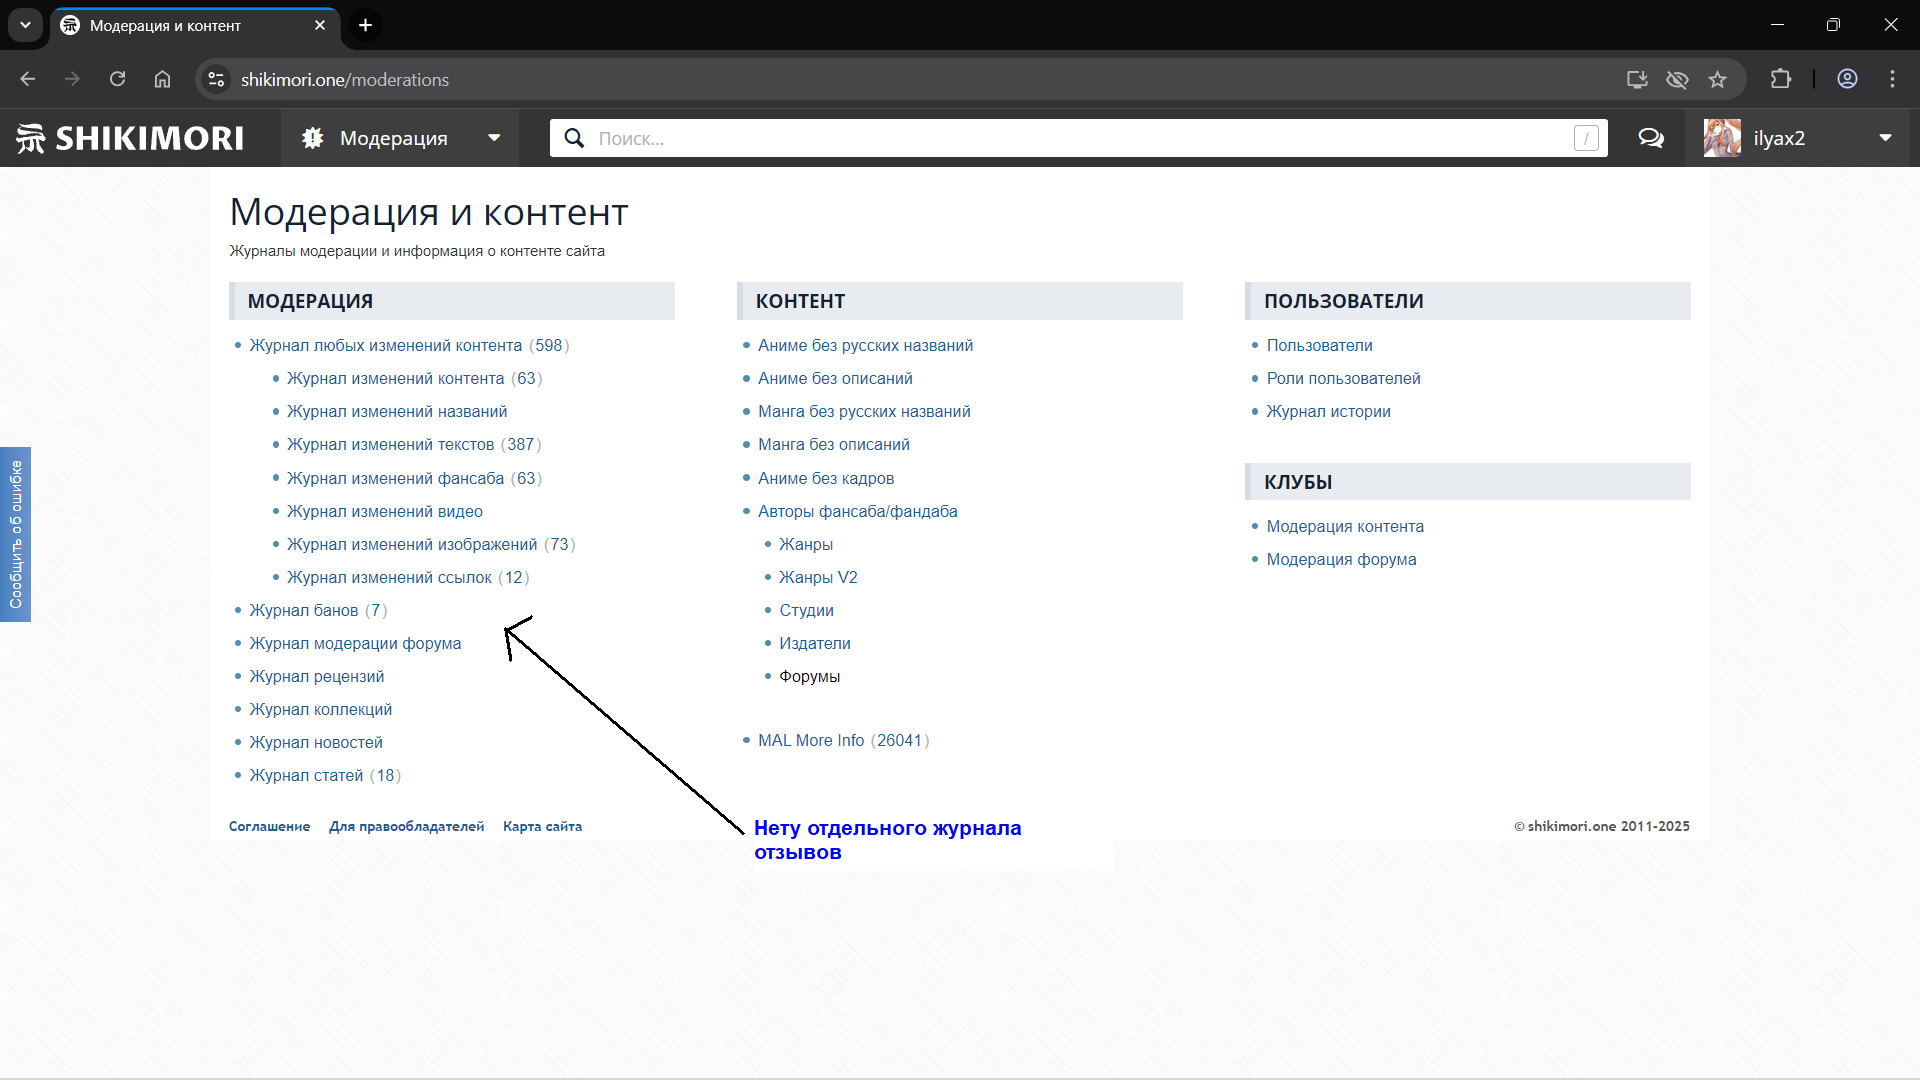
Task: Click the Shikimori logo icon
Action: coord(30,138)
